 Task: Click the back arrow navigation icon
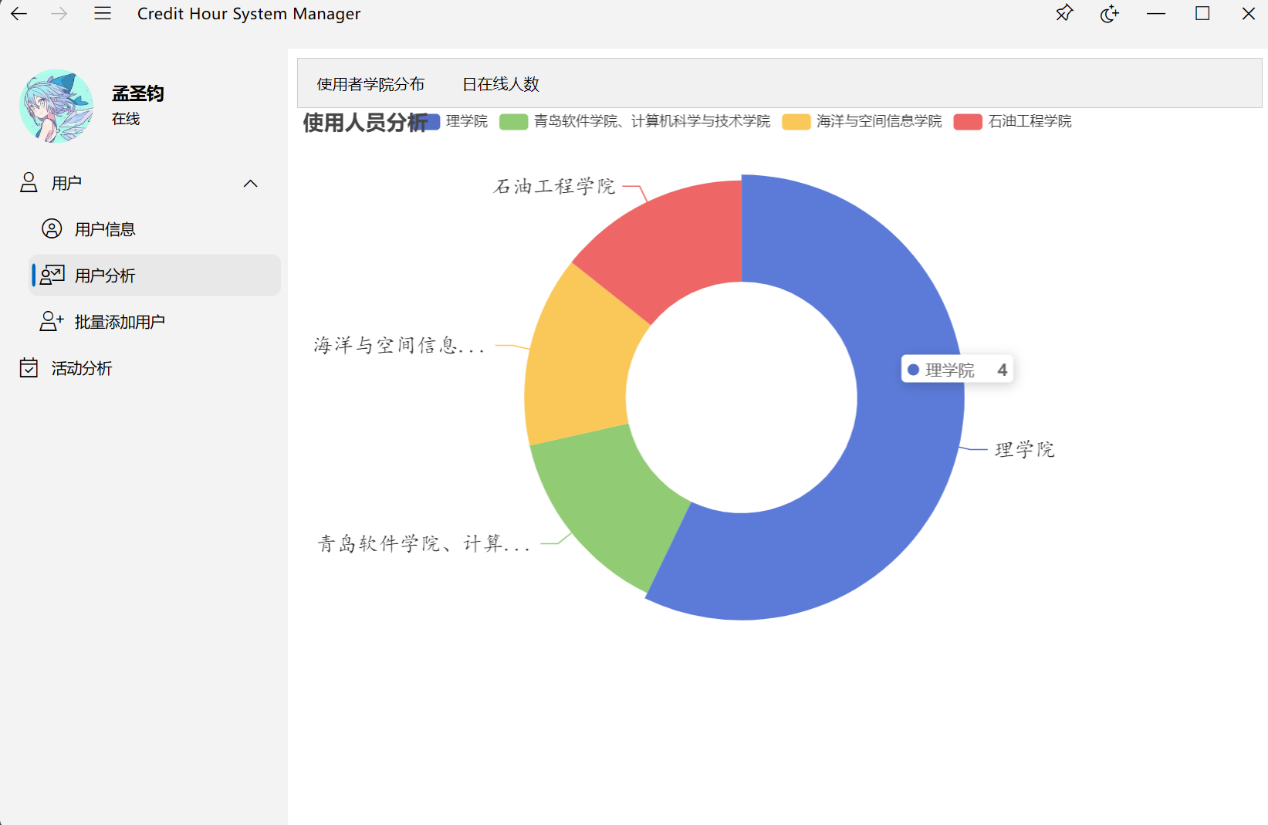coord(19,14)
